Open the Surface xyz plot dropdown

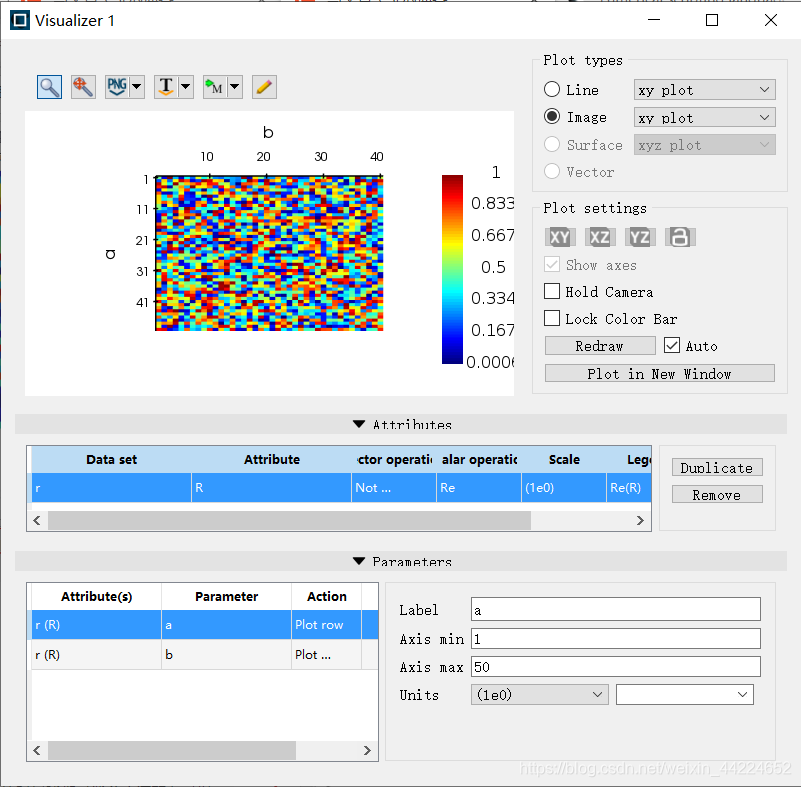tap(704, 145)
